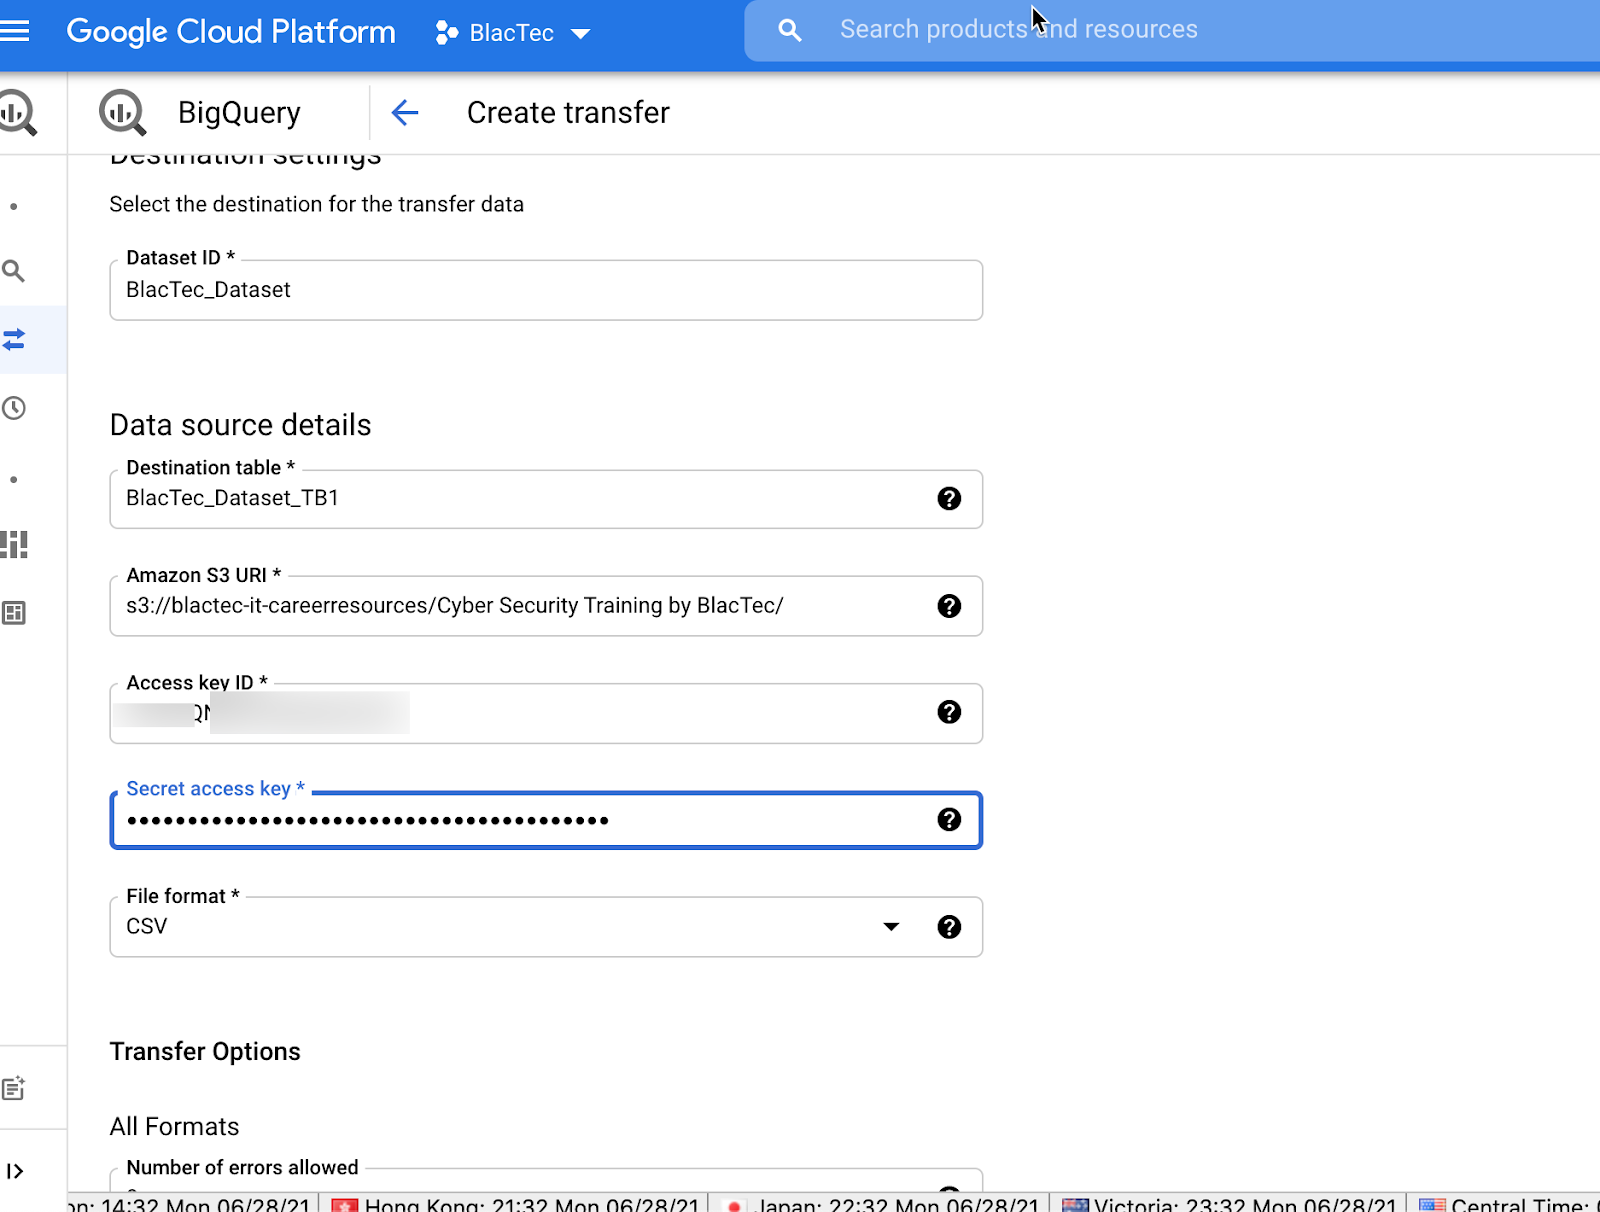
Task: Show help for Secret access key
Action: pyautogui.click(x=949, y=820)
